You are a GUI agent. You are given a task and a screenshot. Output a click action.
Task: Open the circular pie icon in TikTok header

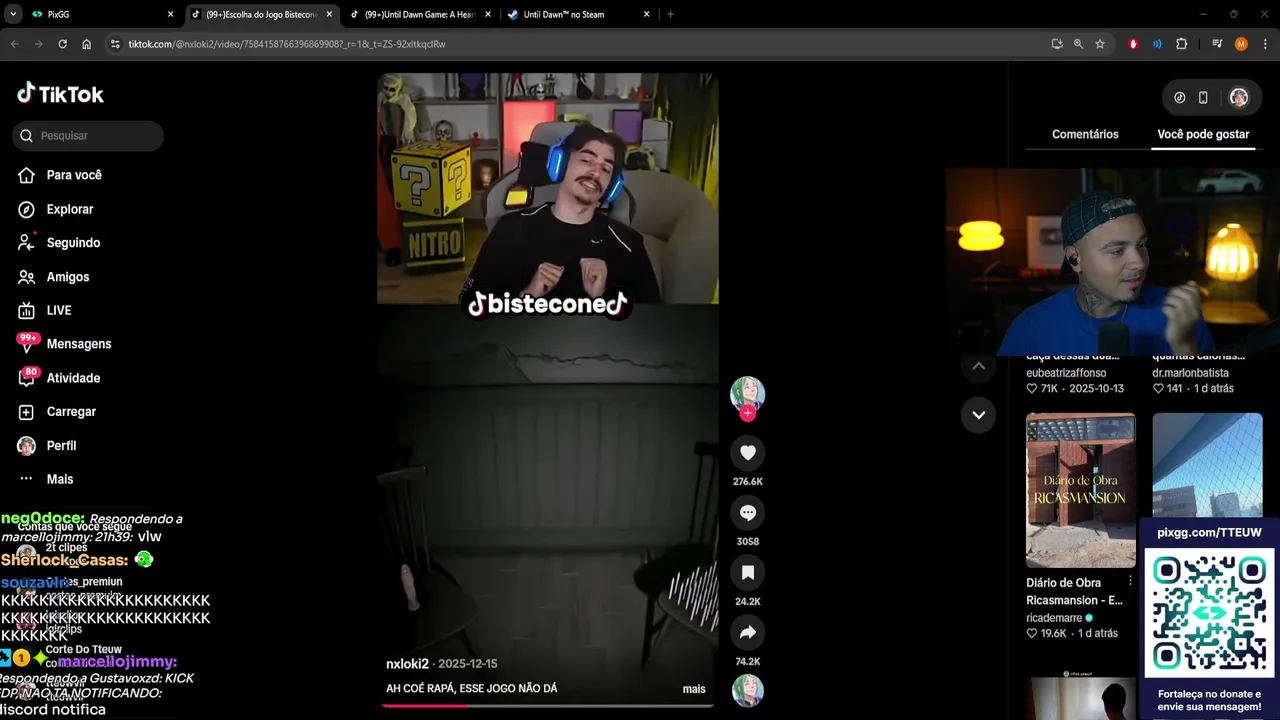1180,98
